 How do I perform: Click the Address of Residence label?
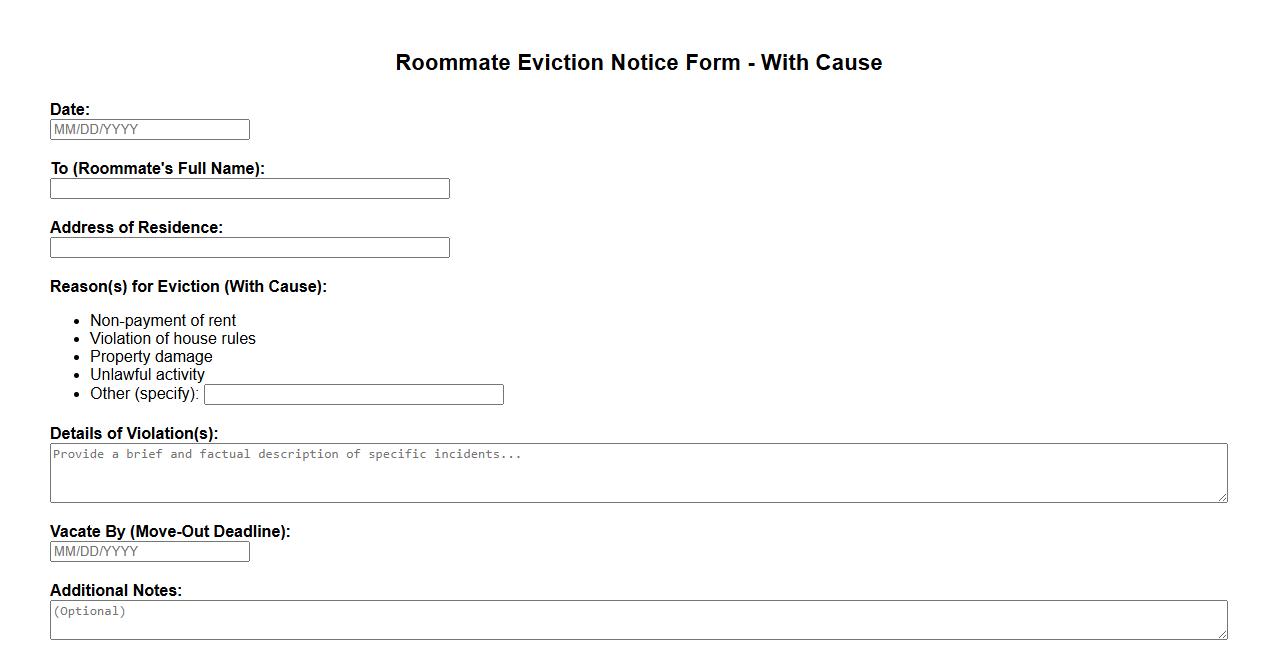pos(137,227)
